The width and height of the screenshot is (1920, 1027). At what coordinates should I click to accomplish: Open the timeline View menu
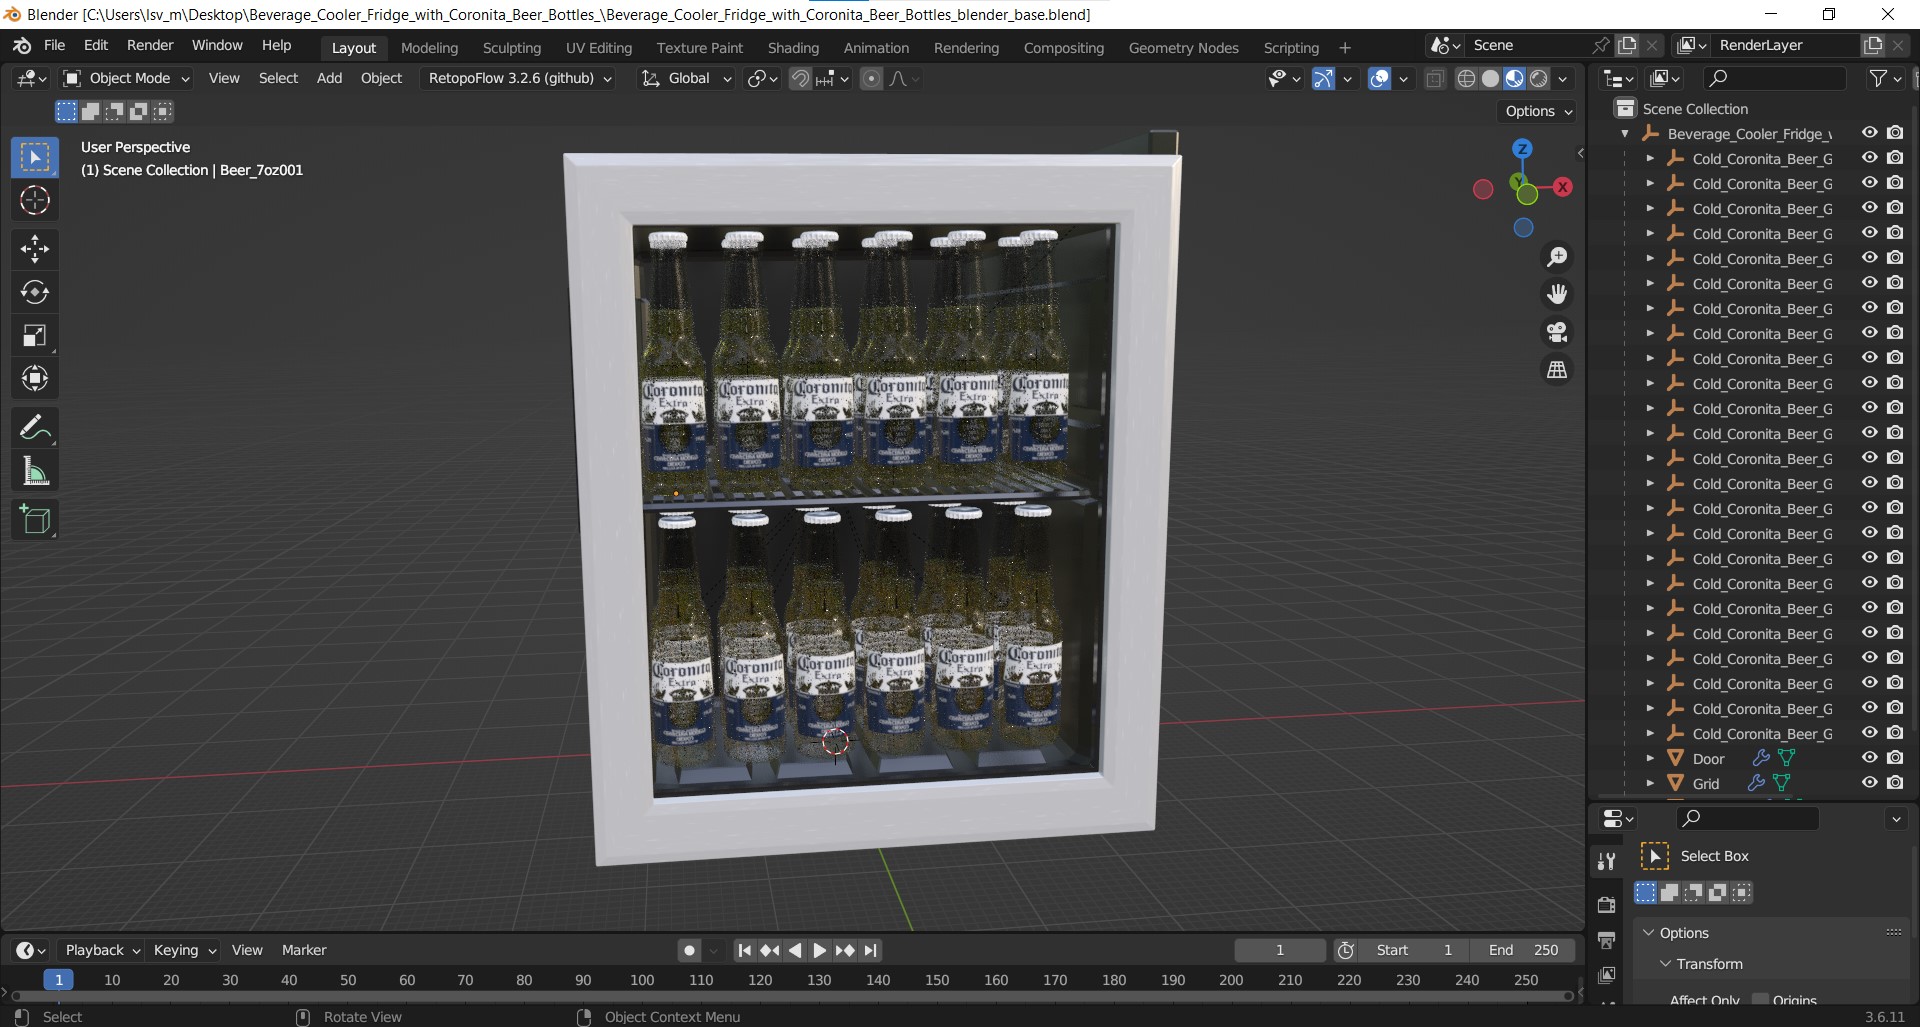247,950
